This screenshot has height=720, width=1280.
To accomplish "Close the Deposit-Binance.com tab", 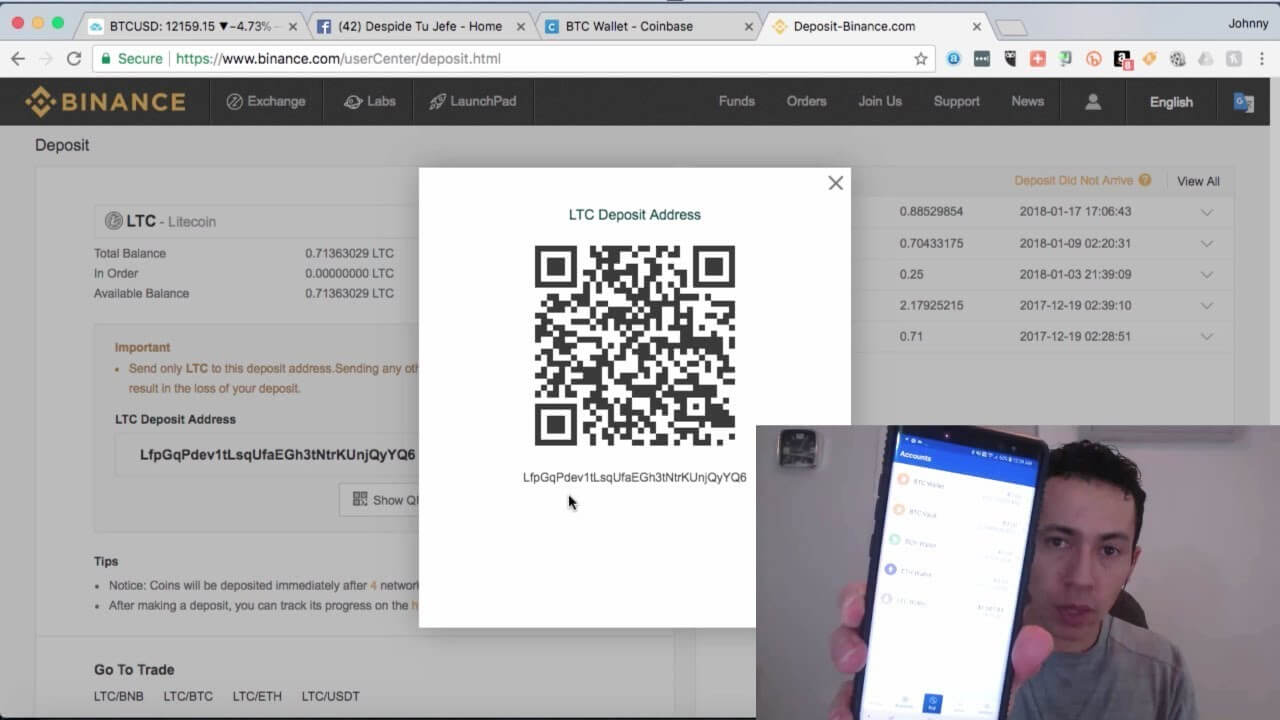I will tap(977, 27).
